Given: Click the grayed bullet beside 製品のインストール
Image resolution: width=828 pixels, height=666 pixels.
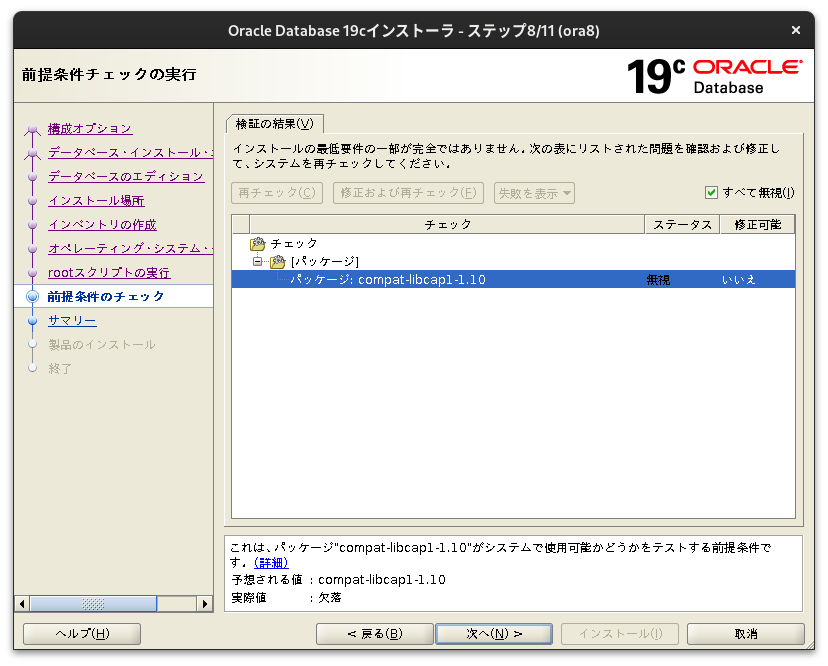Looking at the screenshot, I should click(x=32, y=342).
